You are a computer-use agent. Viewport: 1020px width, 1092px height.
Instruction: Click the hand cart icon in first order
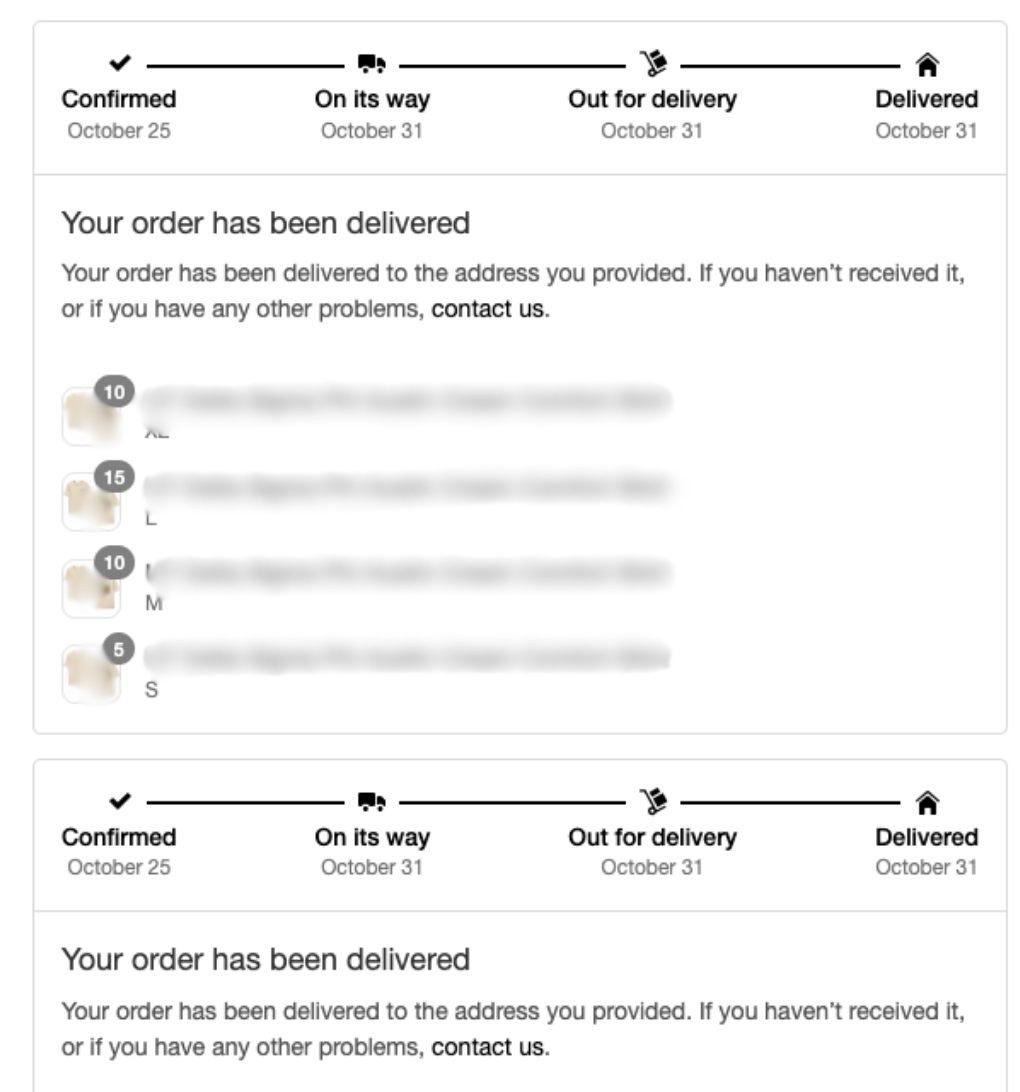point(652,64)
